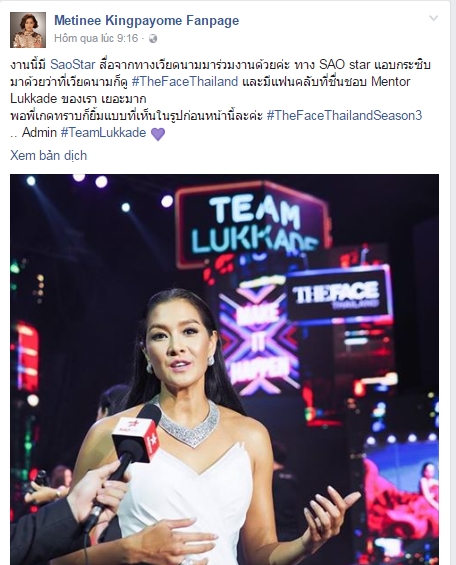456x565 pixels.
Task: Open the #TheFaceThailand hashtag
Action: pos(185,81)
